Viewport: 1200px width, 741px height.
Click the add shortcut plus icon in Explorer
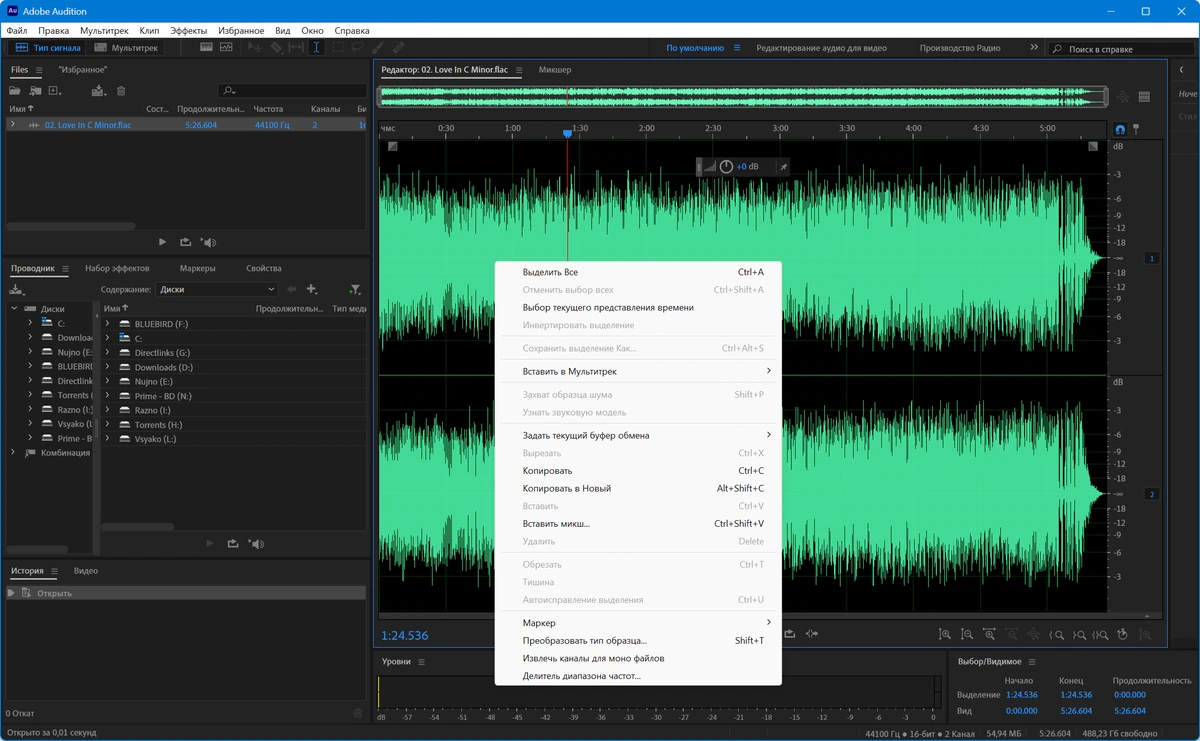312,289
